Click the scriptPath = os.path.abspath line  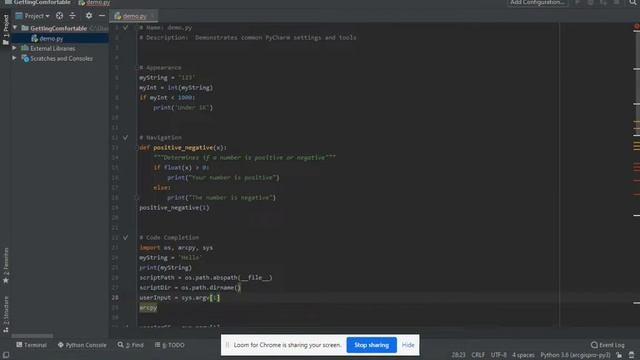pos(206,278)
